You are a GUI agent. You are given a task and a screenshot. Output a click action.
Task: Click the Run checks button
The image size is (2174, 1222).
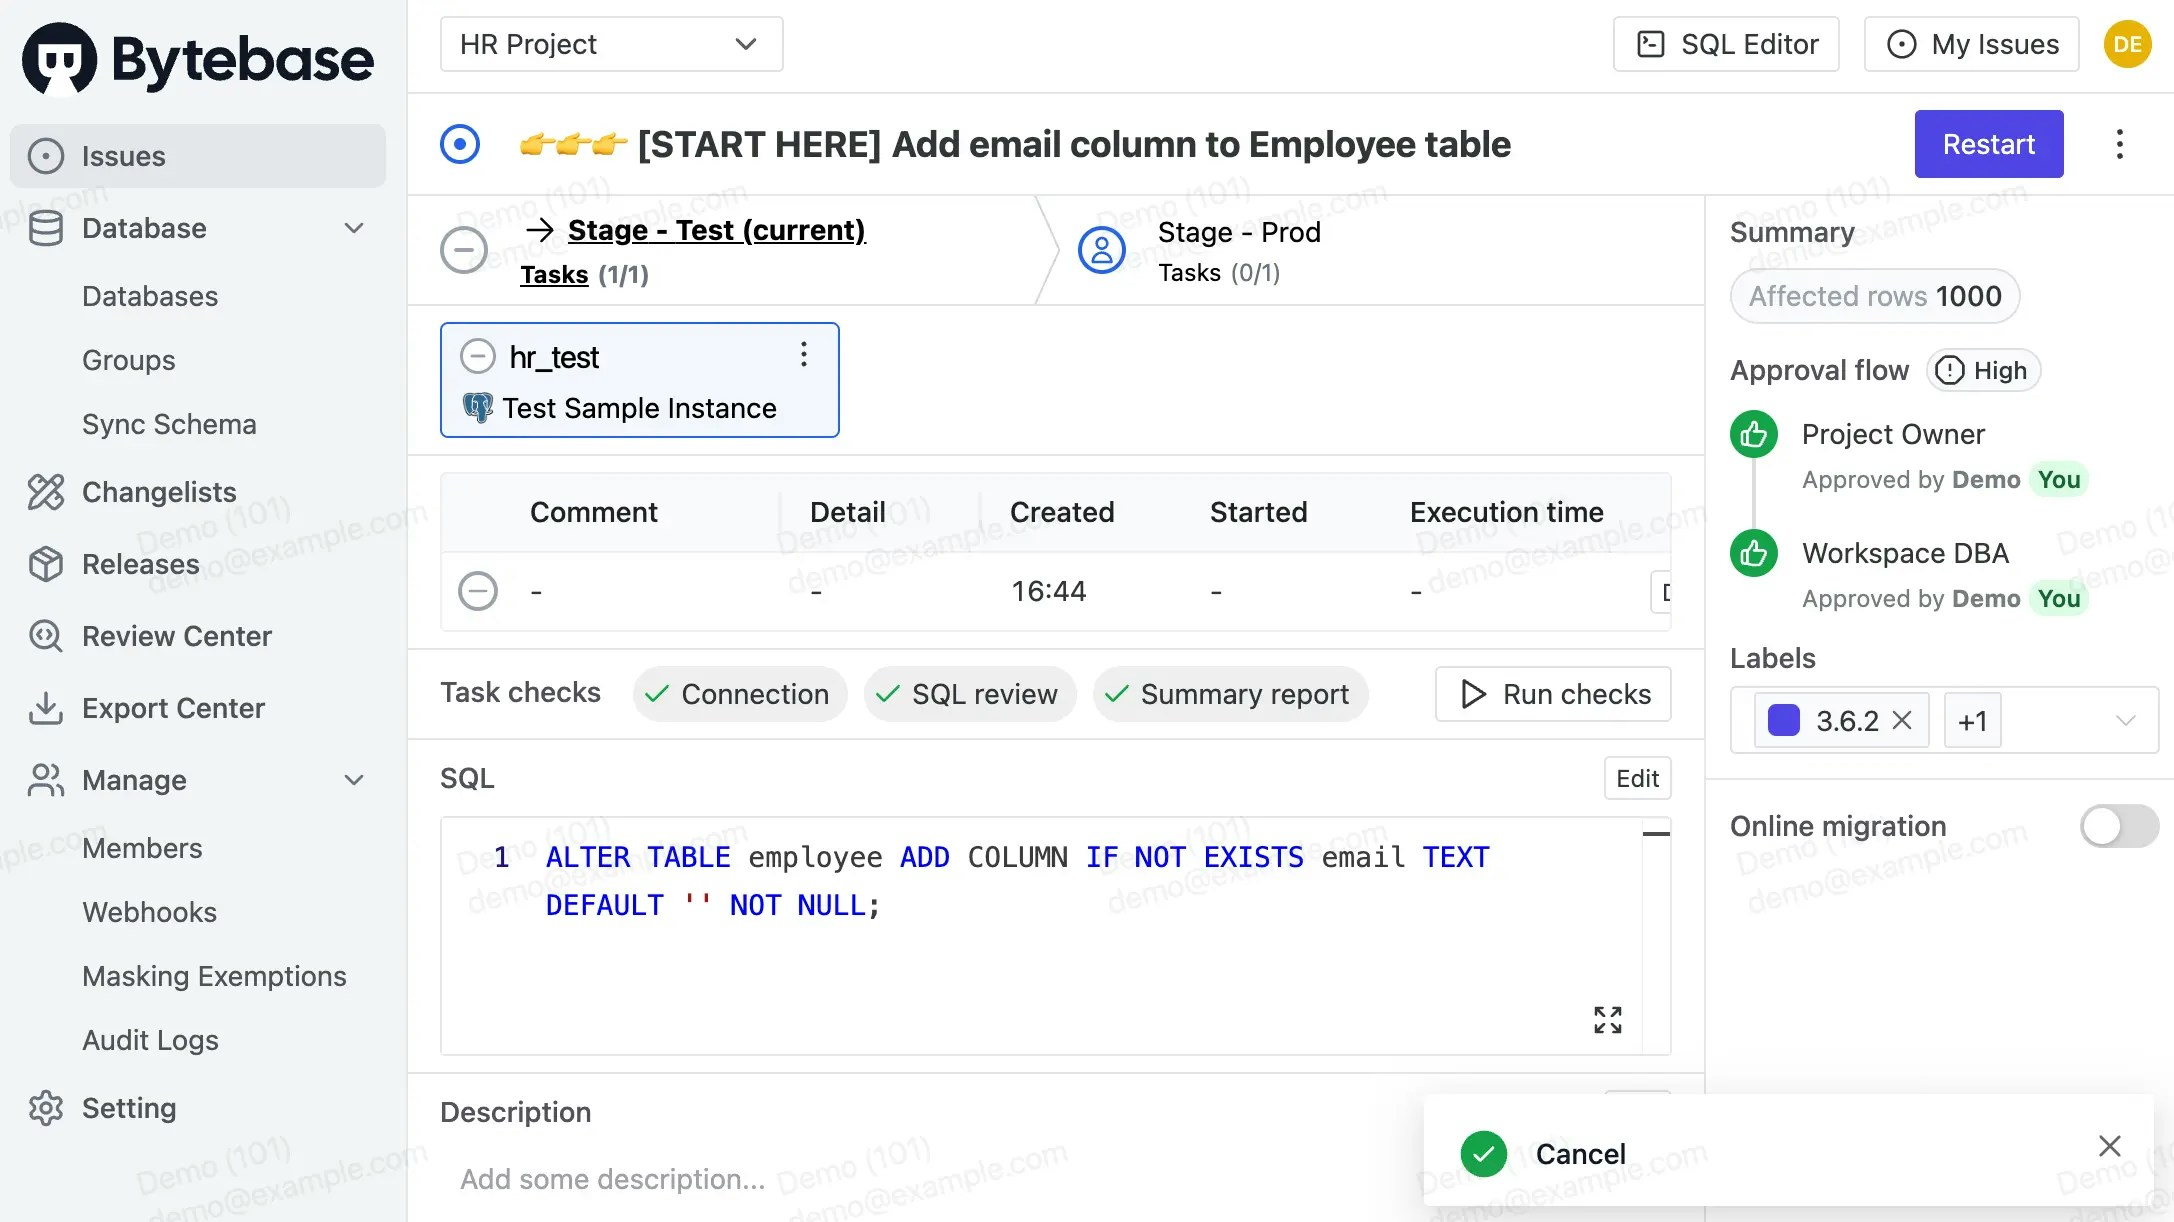(x=1552, y=694)
